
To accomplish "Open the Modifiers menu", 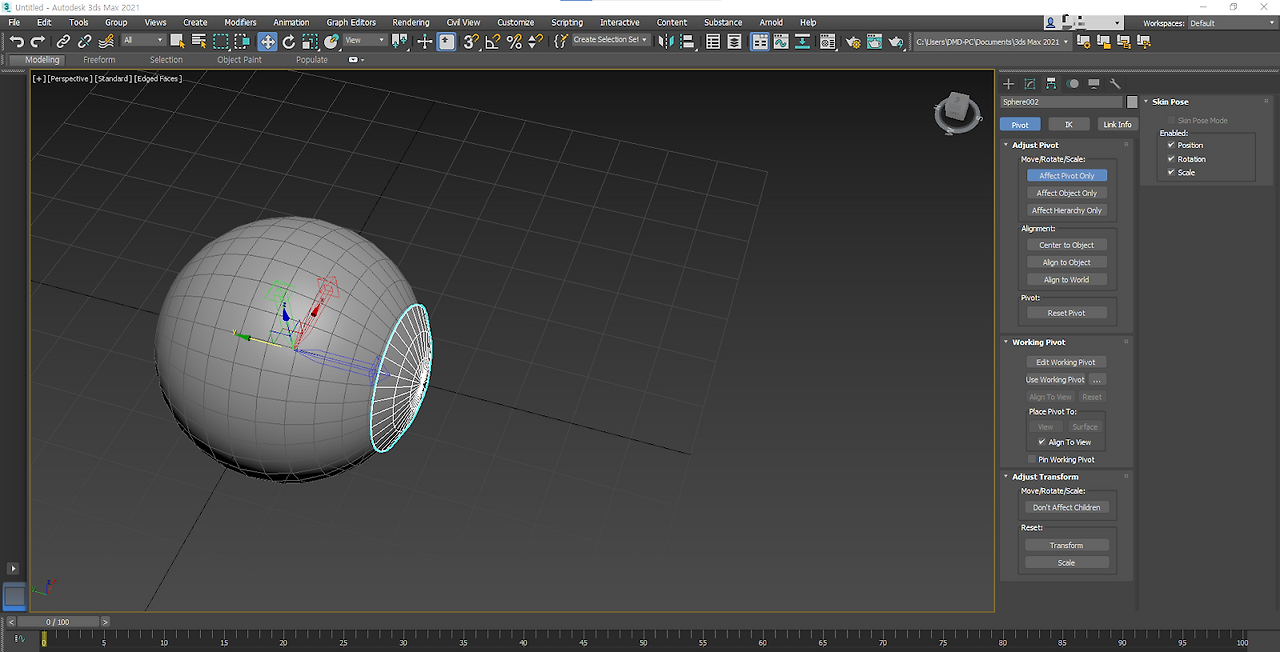I will [x=240, y=22].
